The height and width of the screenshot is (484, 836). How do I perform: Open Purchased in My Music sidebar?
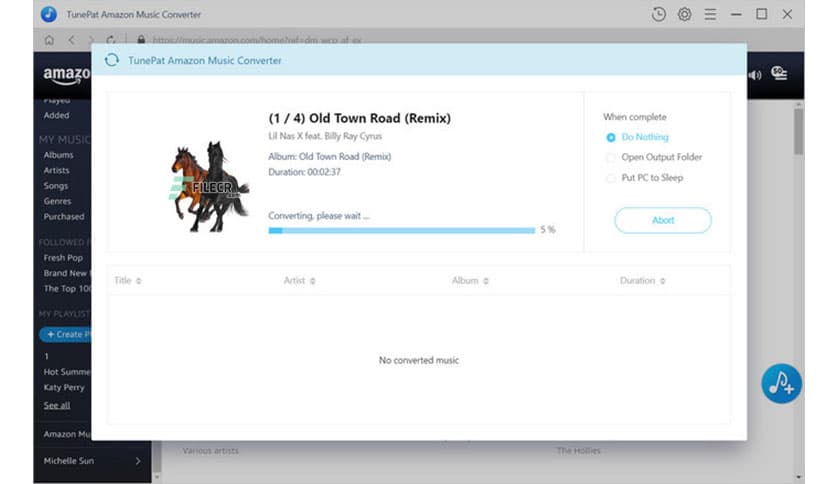(64, 217)
